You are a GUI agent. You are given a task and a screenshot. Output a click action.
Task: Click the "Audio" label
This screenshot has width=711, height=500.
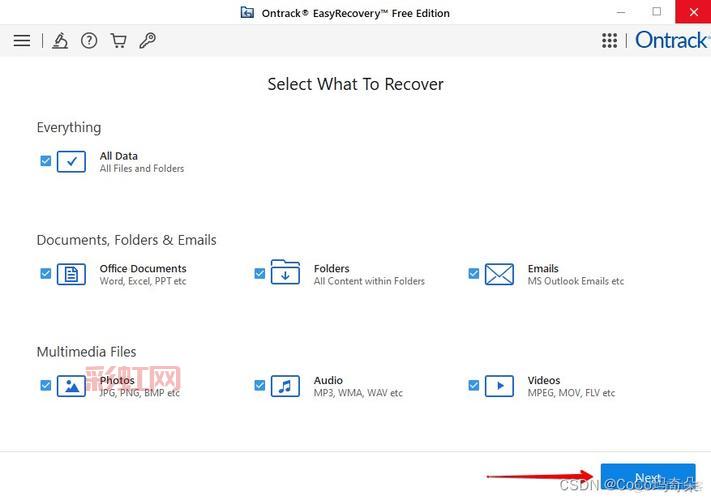click(328, 380)
